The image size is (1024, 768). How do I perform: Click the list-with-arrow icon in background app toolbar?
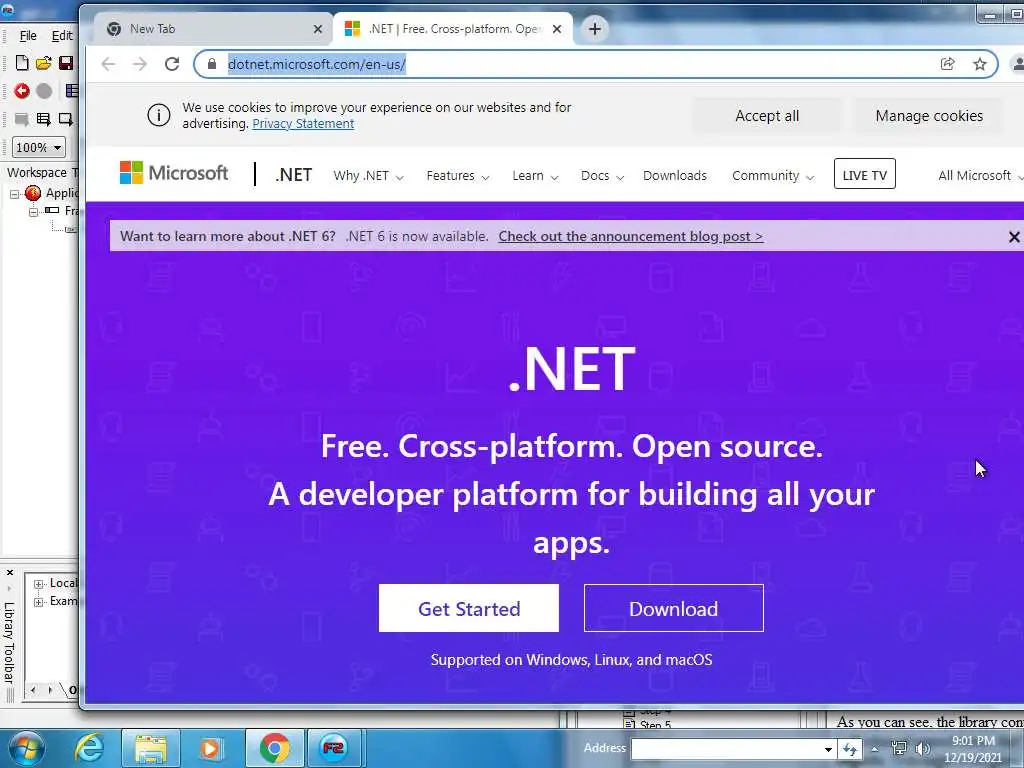click(44, 119)
